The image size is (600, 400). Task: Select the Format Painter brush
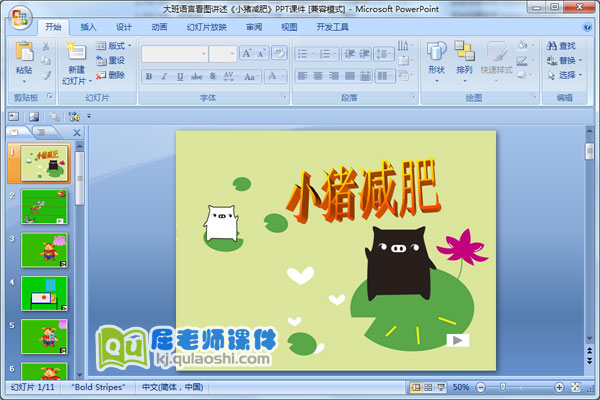46,75
